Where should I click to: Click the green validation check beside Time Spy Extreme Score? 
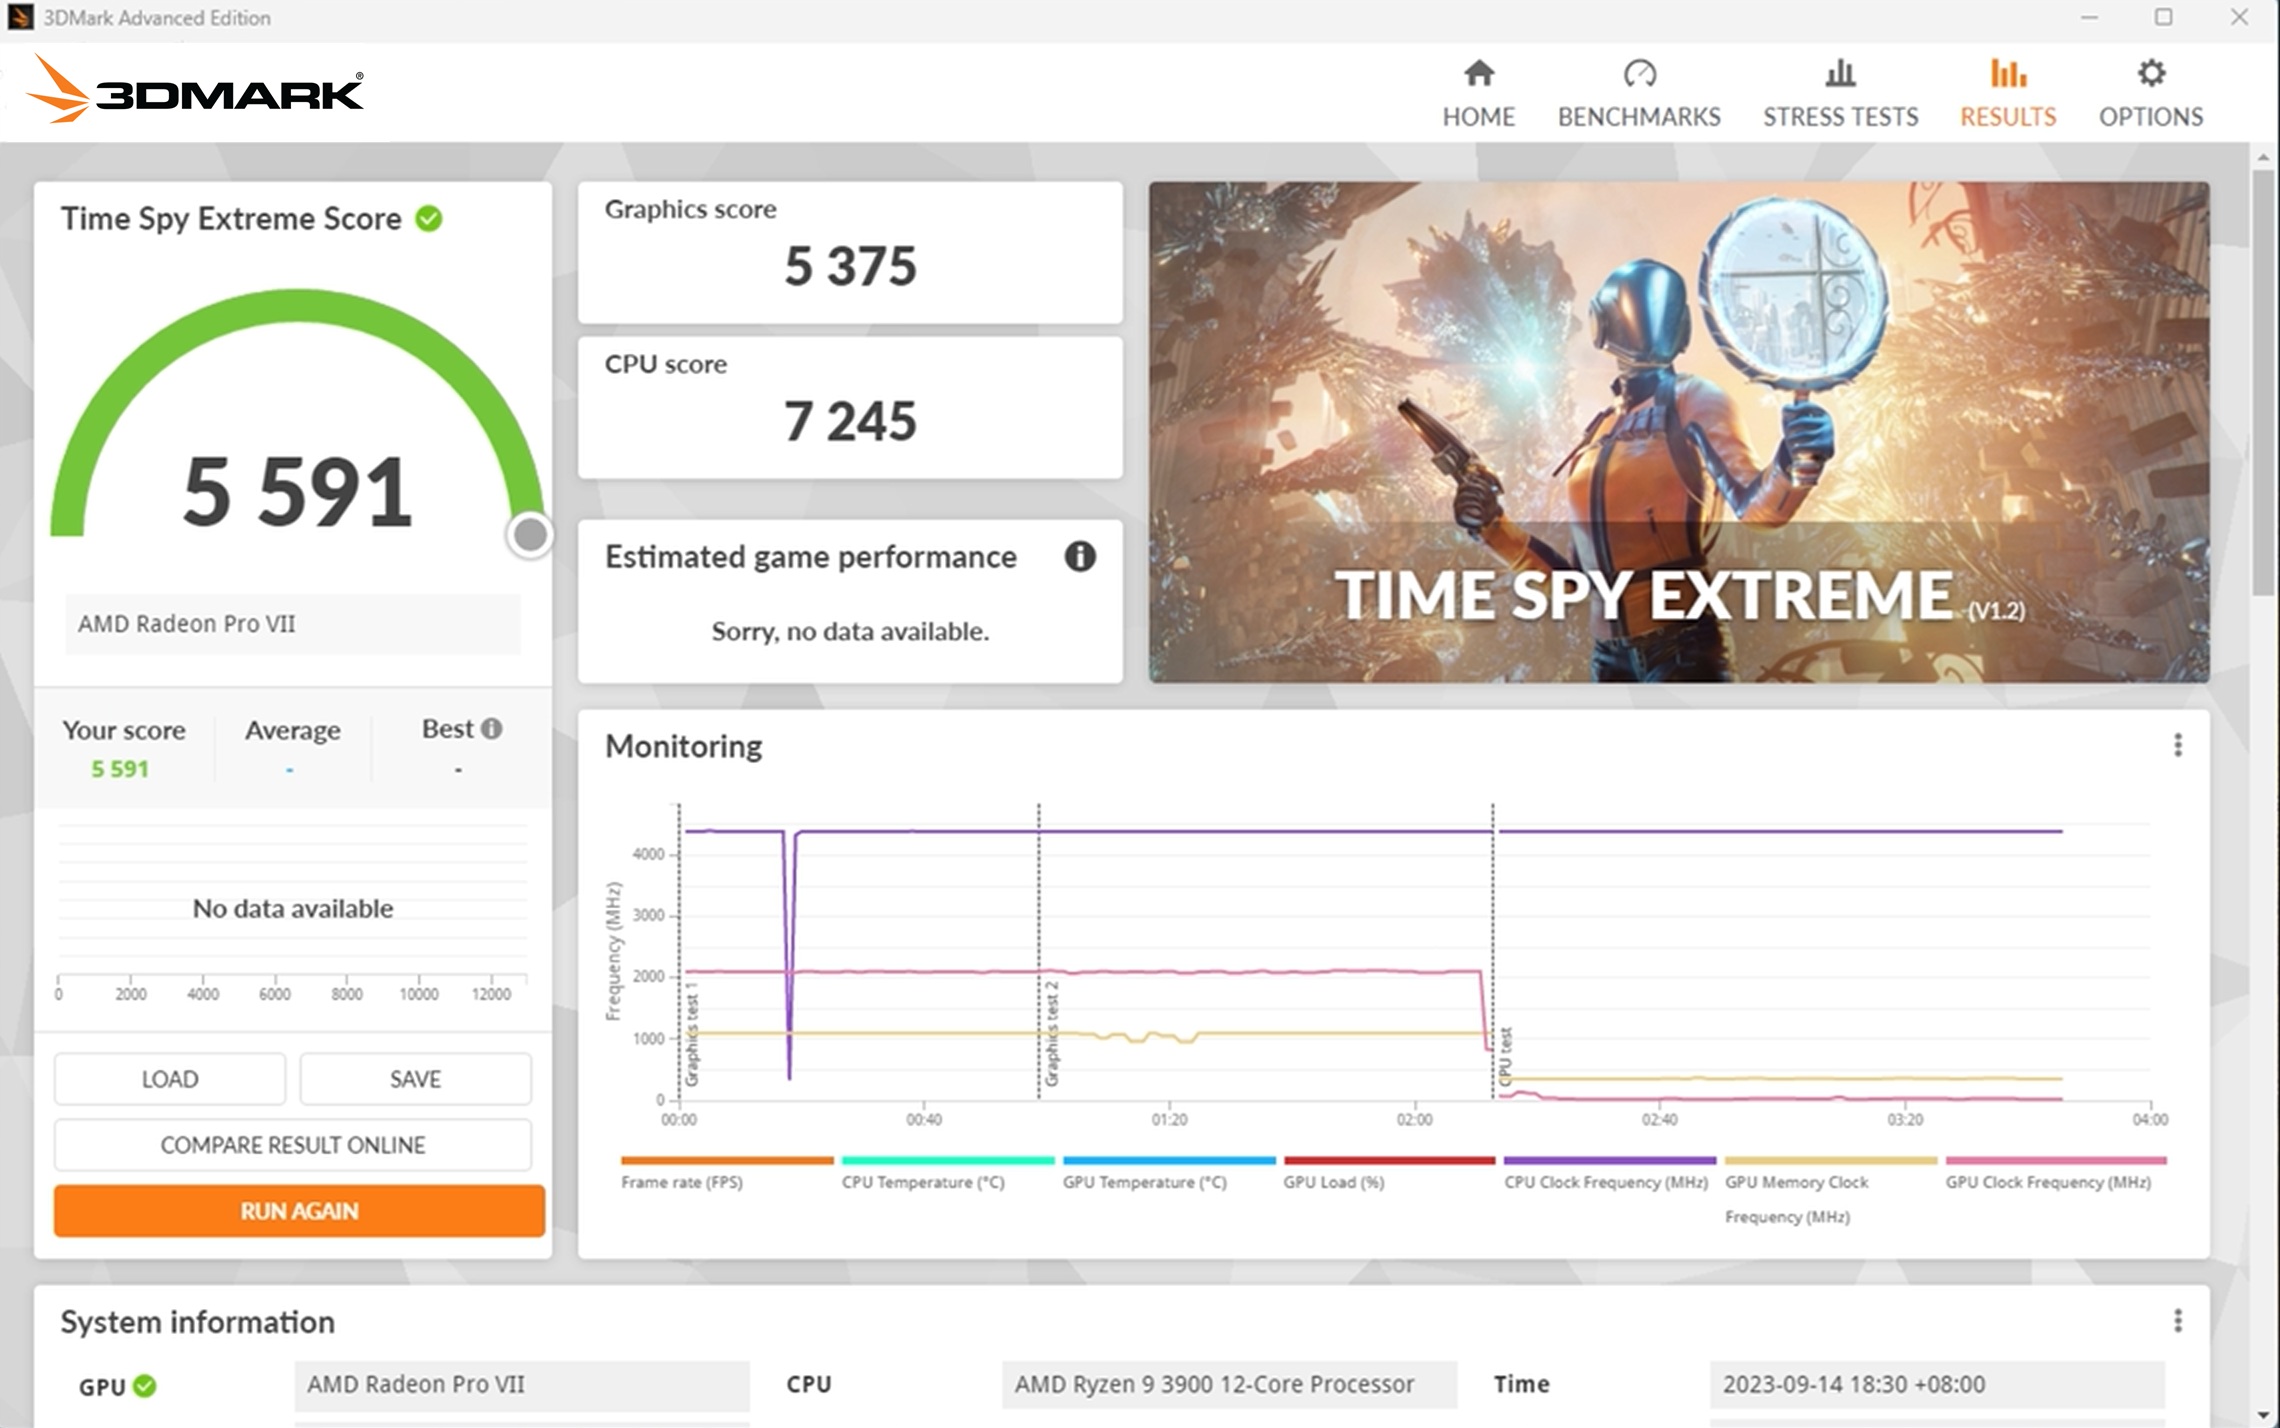pyautogui.click(x=429, y=218)
